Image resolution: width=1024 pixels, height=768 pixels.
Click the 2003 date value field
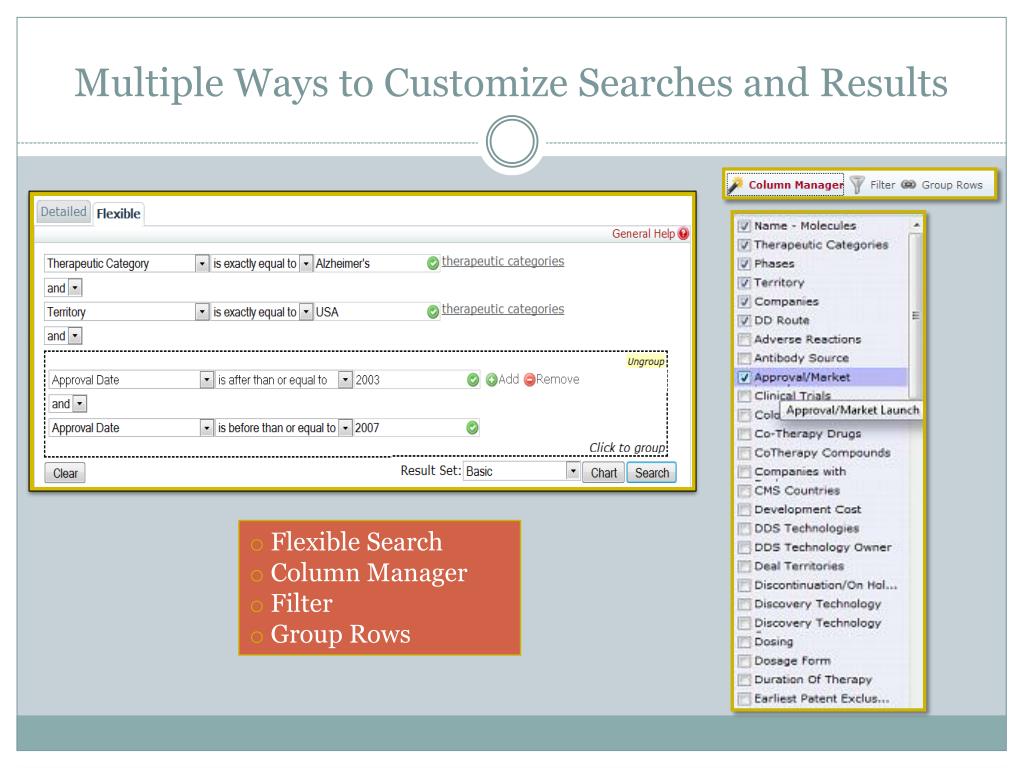click(409, 379)
